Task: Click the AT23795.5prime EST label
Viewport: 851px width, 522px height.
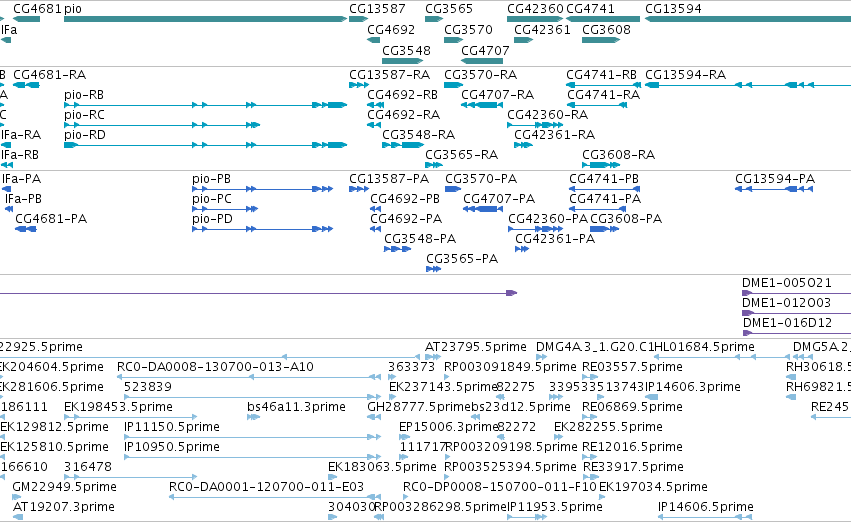Action: pyautogui.click(x=476, y=347)
